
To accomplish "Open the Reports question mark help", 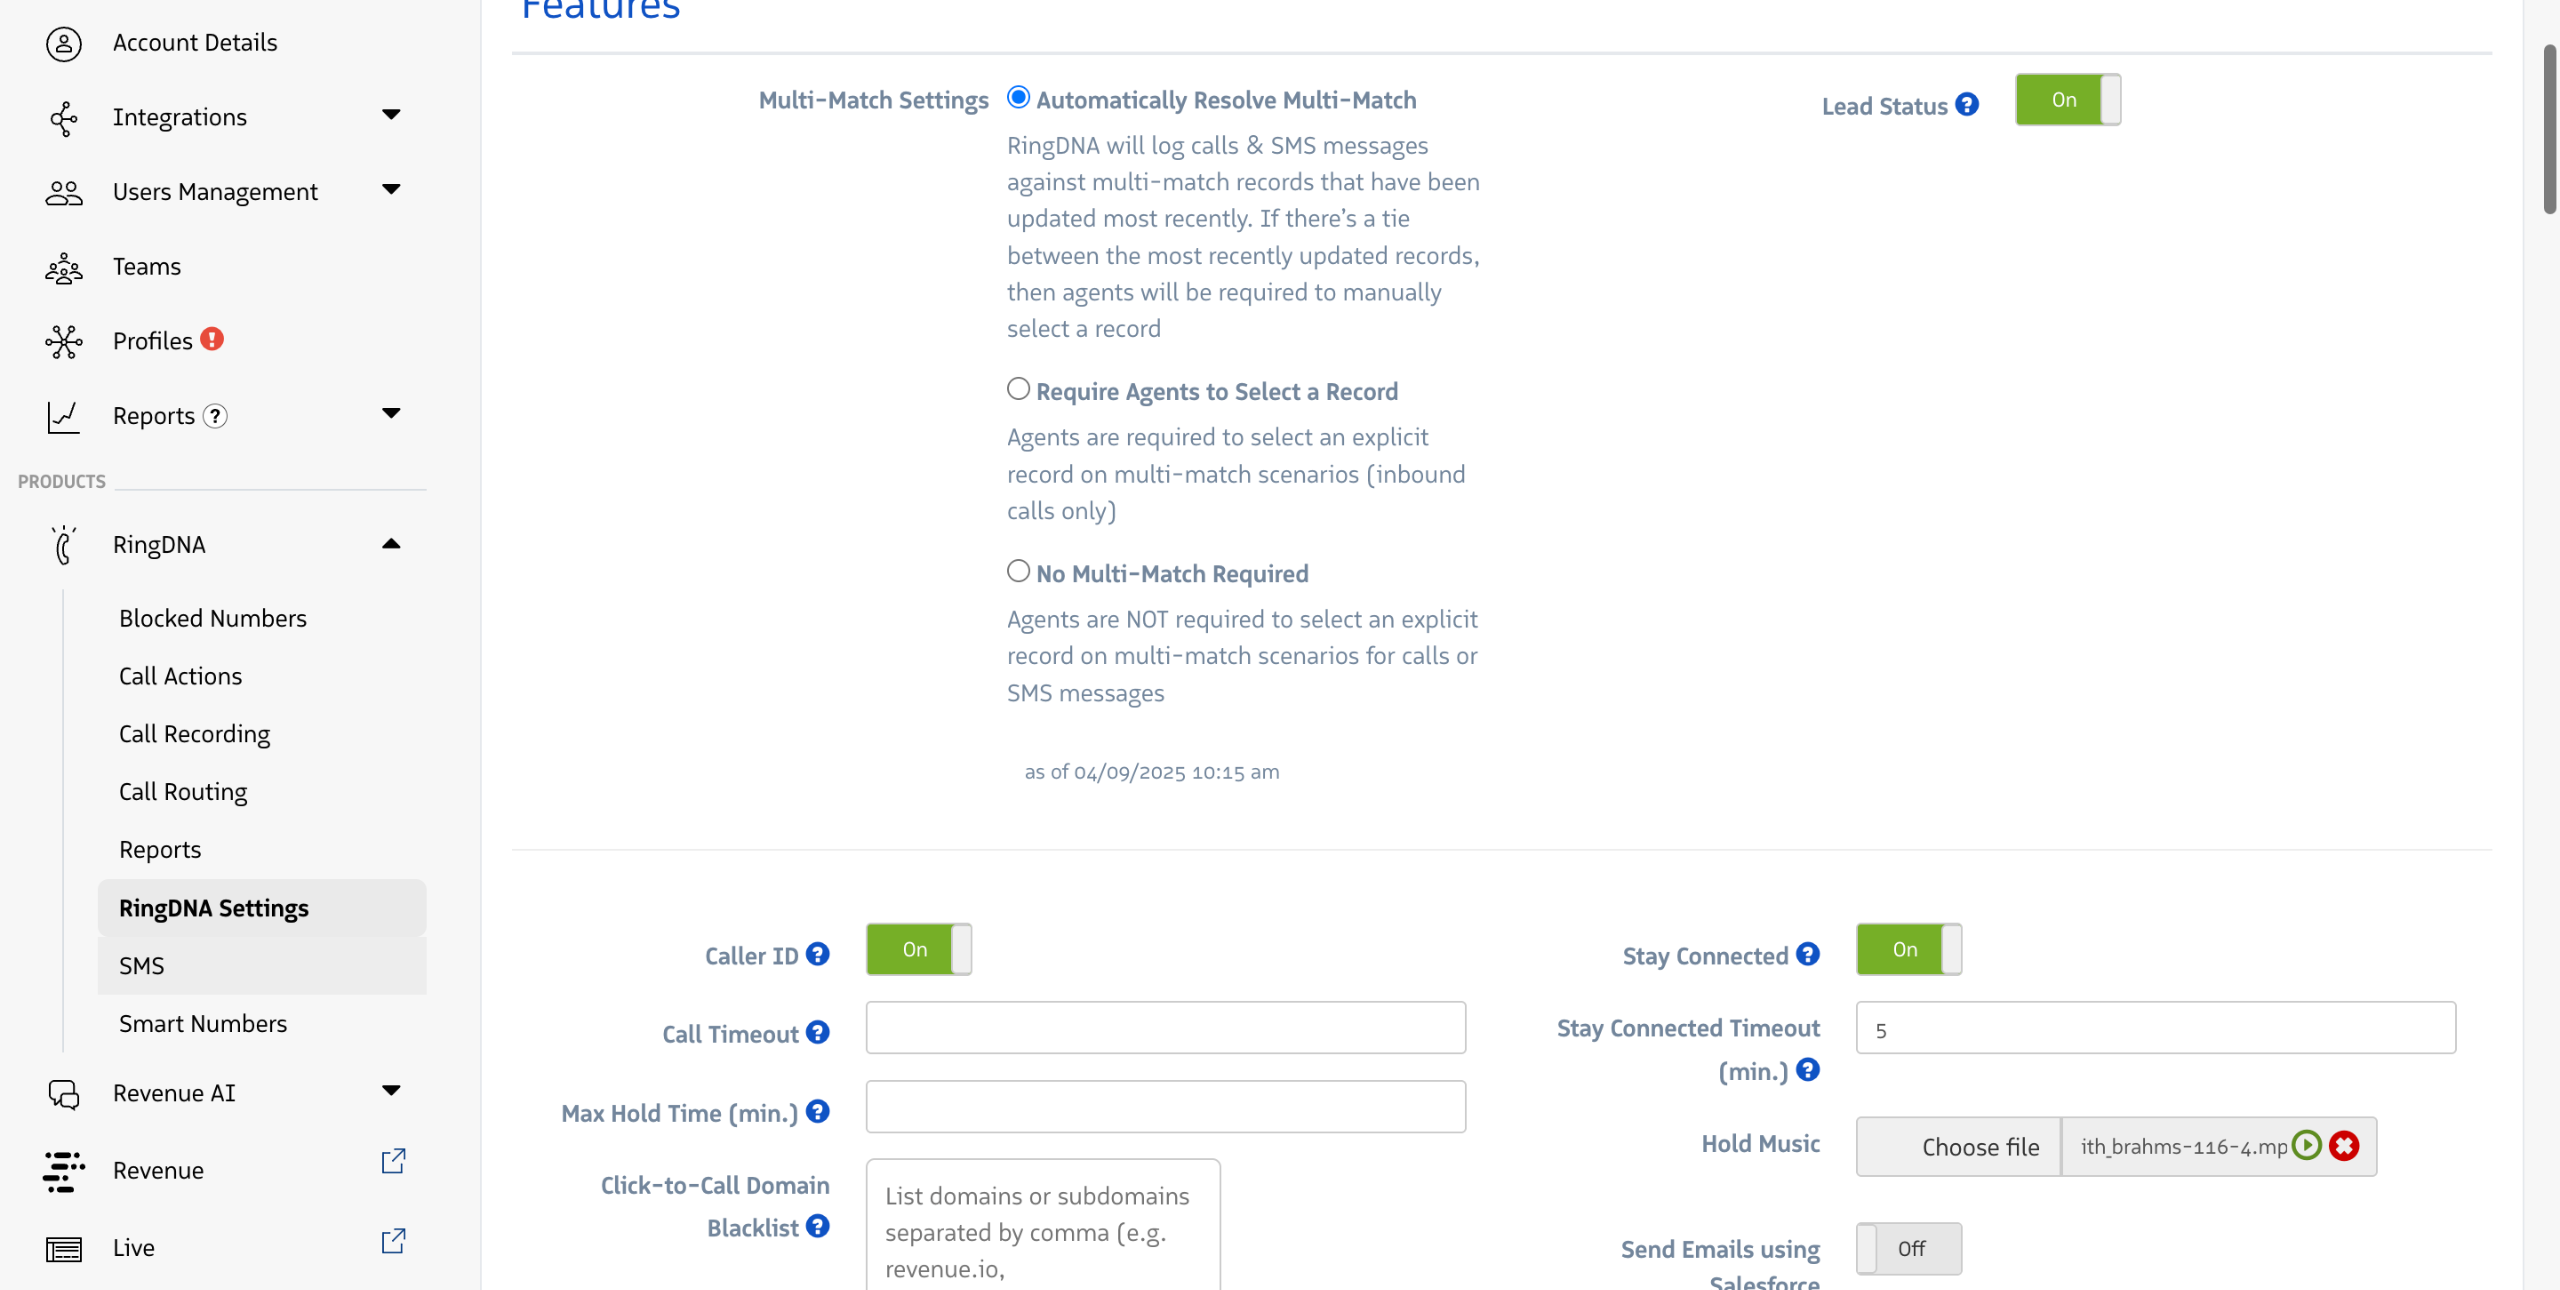I will point(215,416).
